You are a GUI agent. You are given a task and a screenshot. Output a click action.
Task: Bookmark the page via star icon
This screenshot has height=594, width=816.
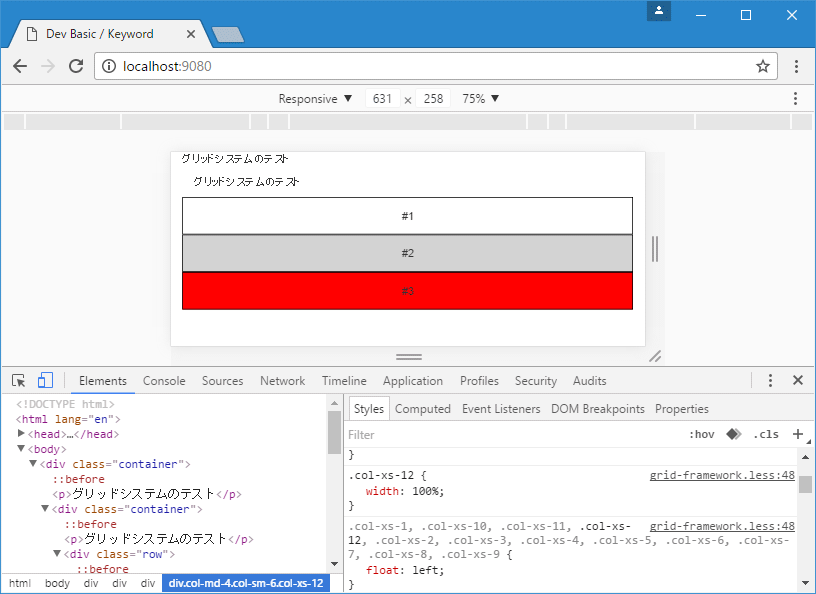763,66
